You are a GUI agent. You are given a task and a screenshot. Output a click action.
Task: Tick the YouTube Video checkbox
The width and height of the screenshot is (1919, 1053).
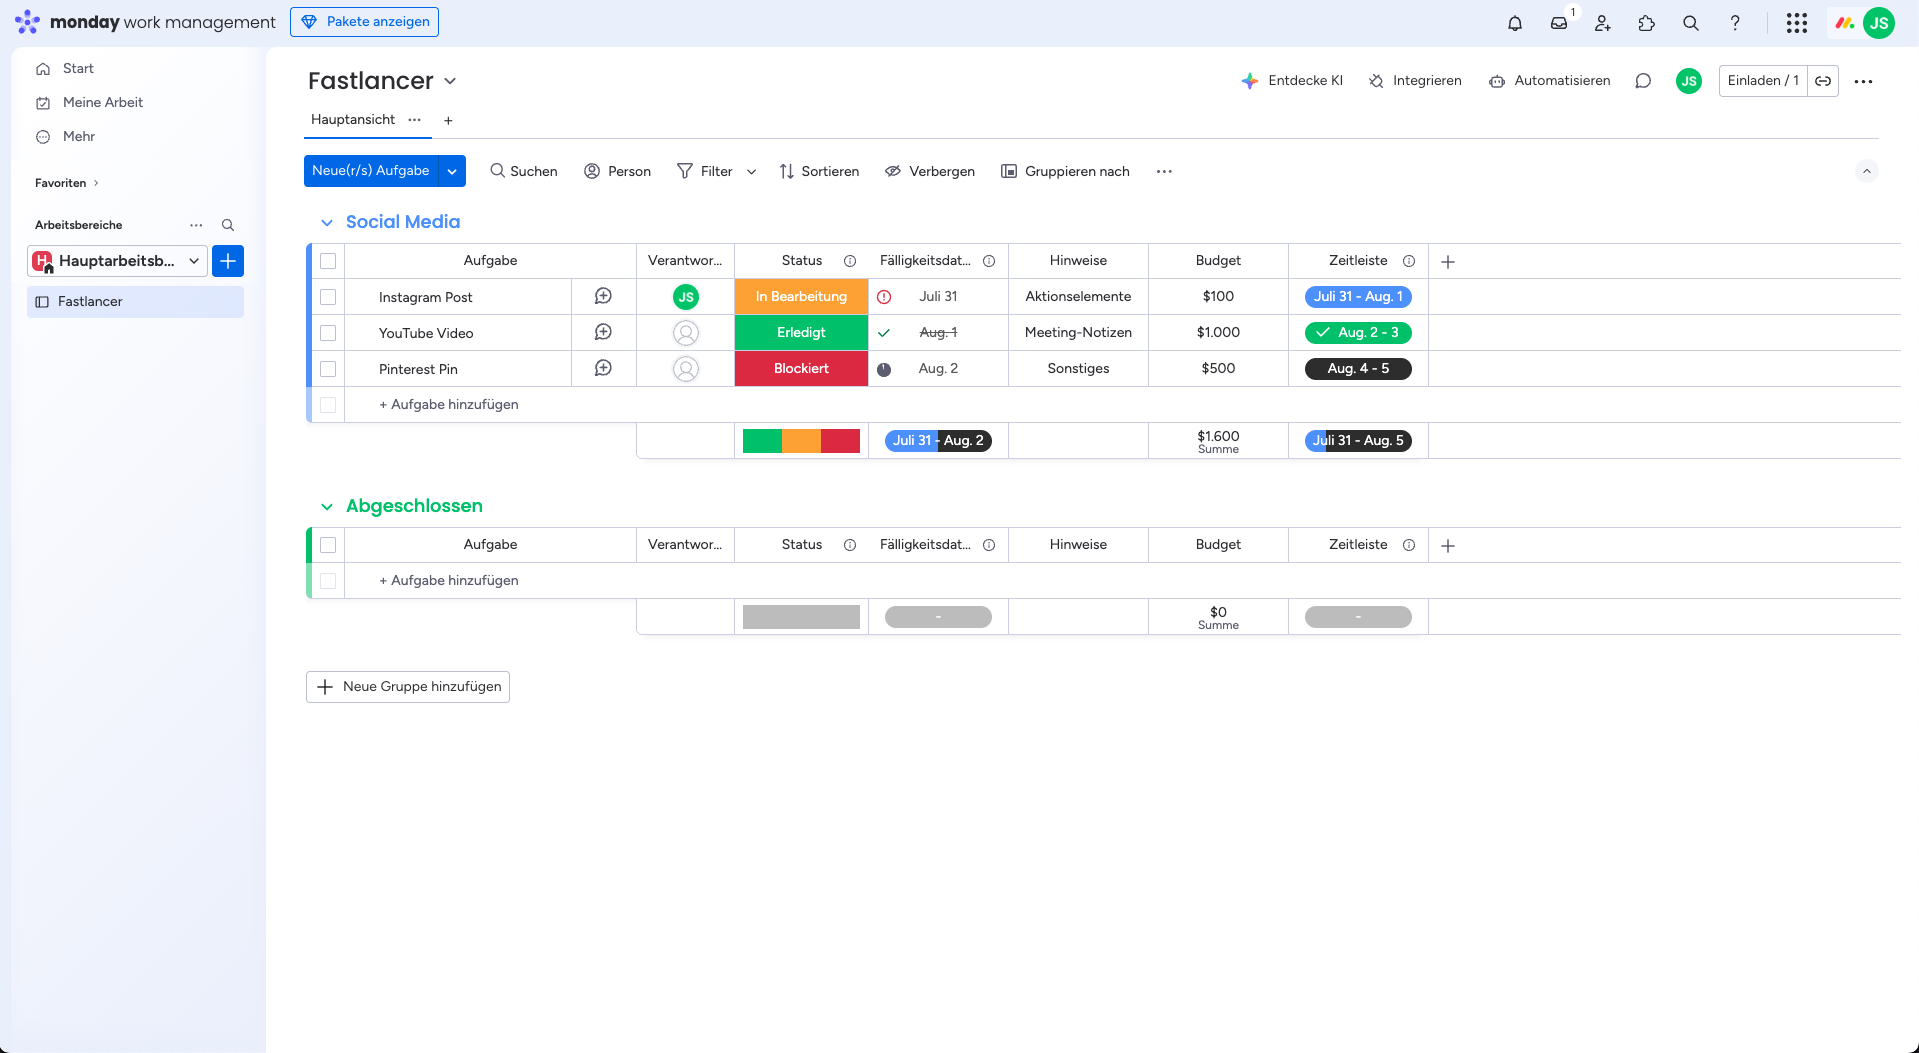coord(328,333)
